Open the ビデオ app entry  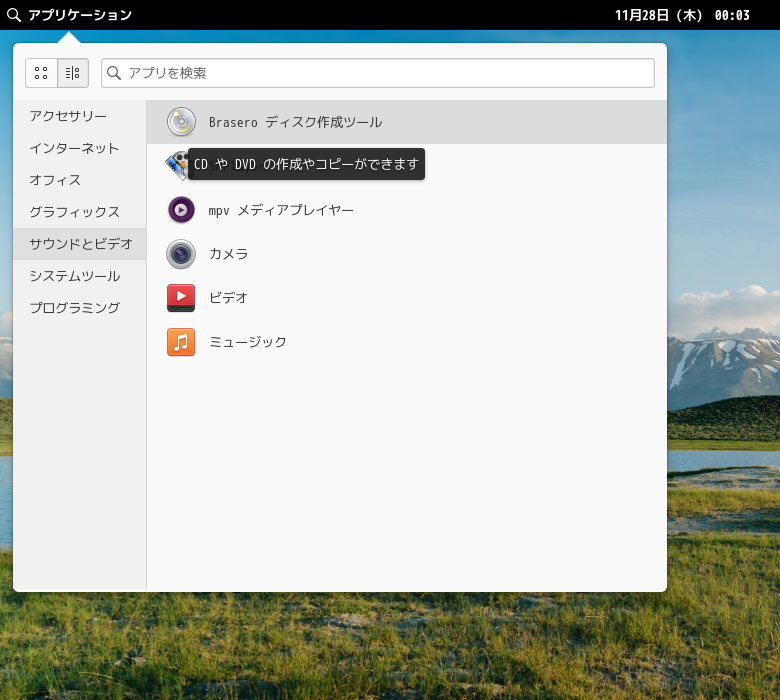pos(406,298)
